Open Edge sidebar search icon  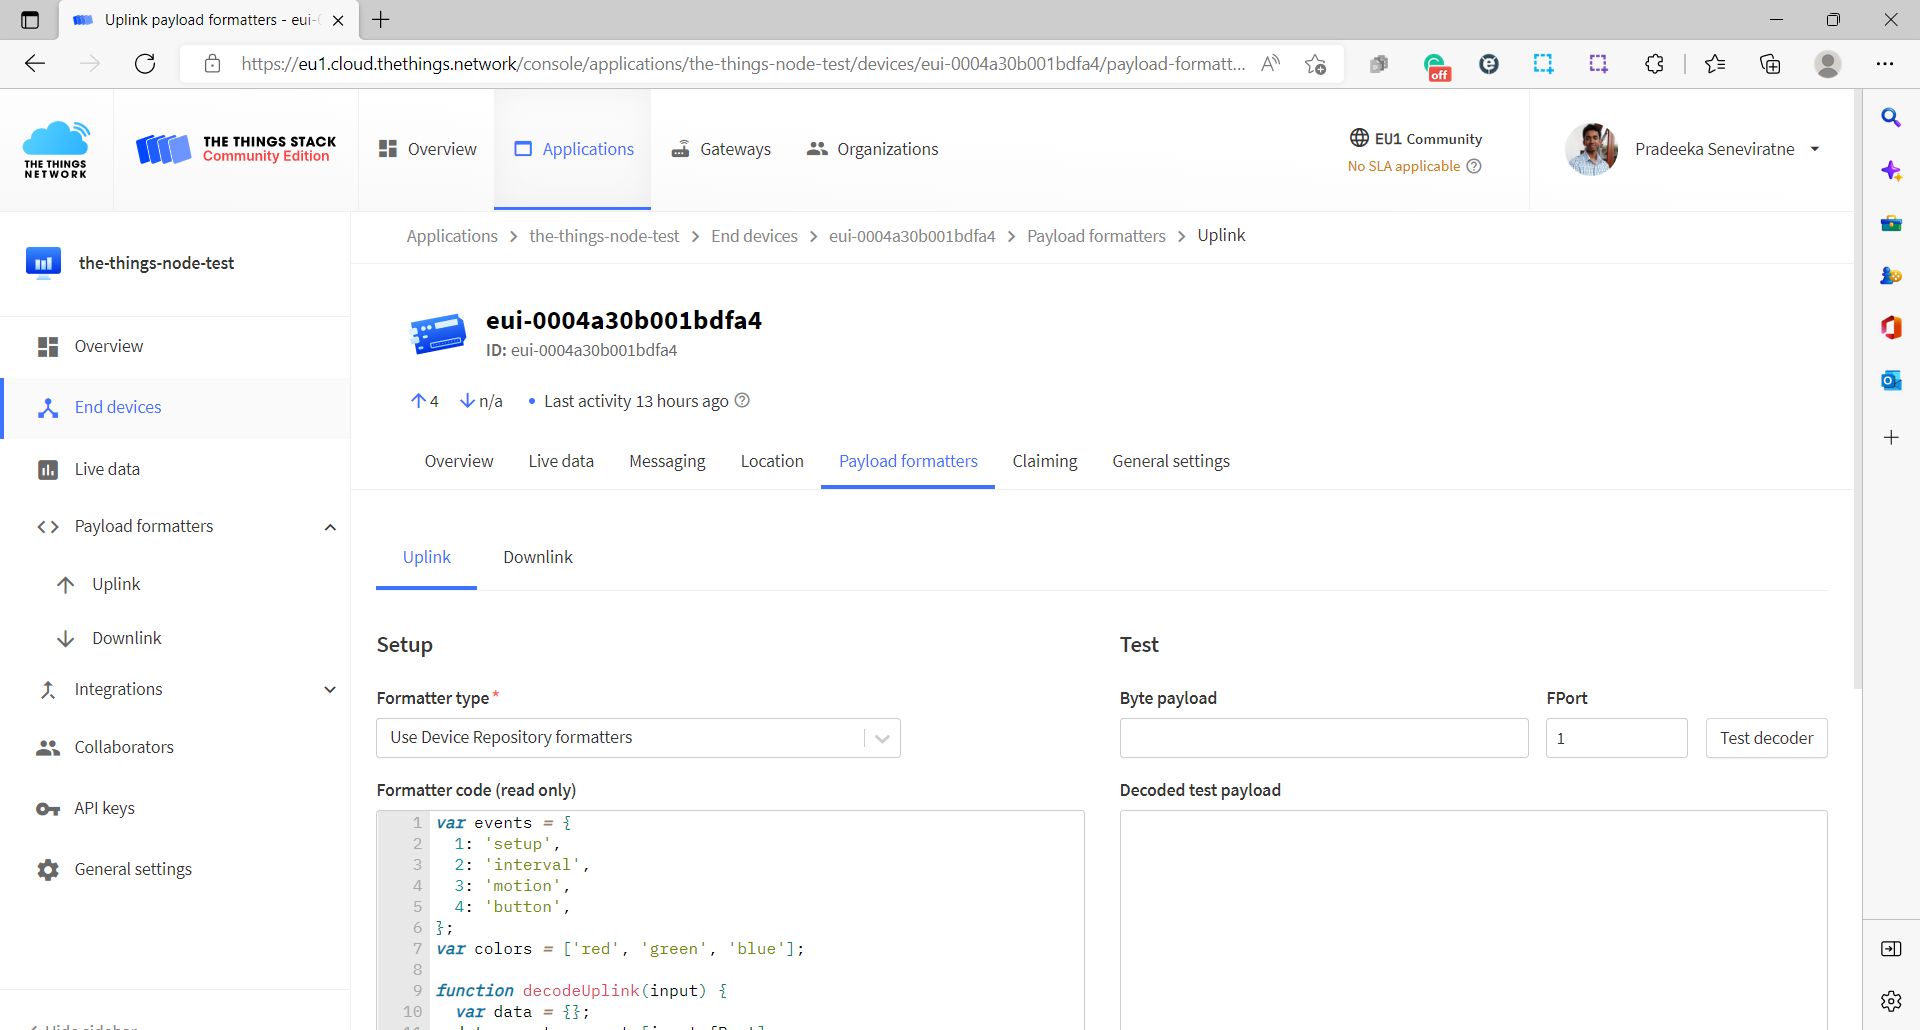pos(1890,118)
